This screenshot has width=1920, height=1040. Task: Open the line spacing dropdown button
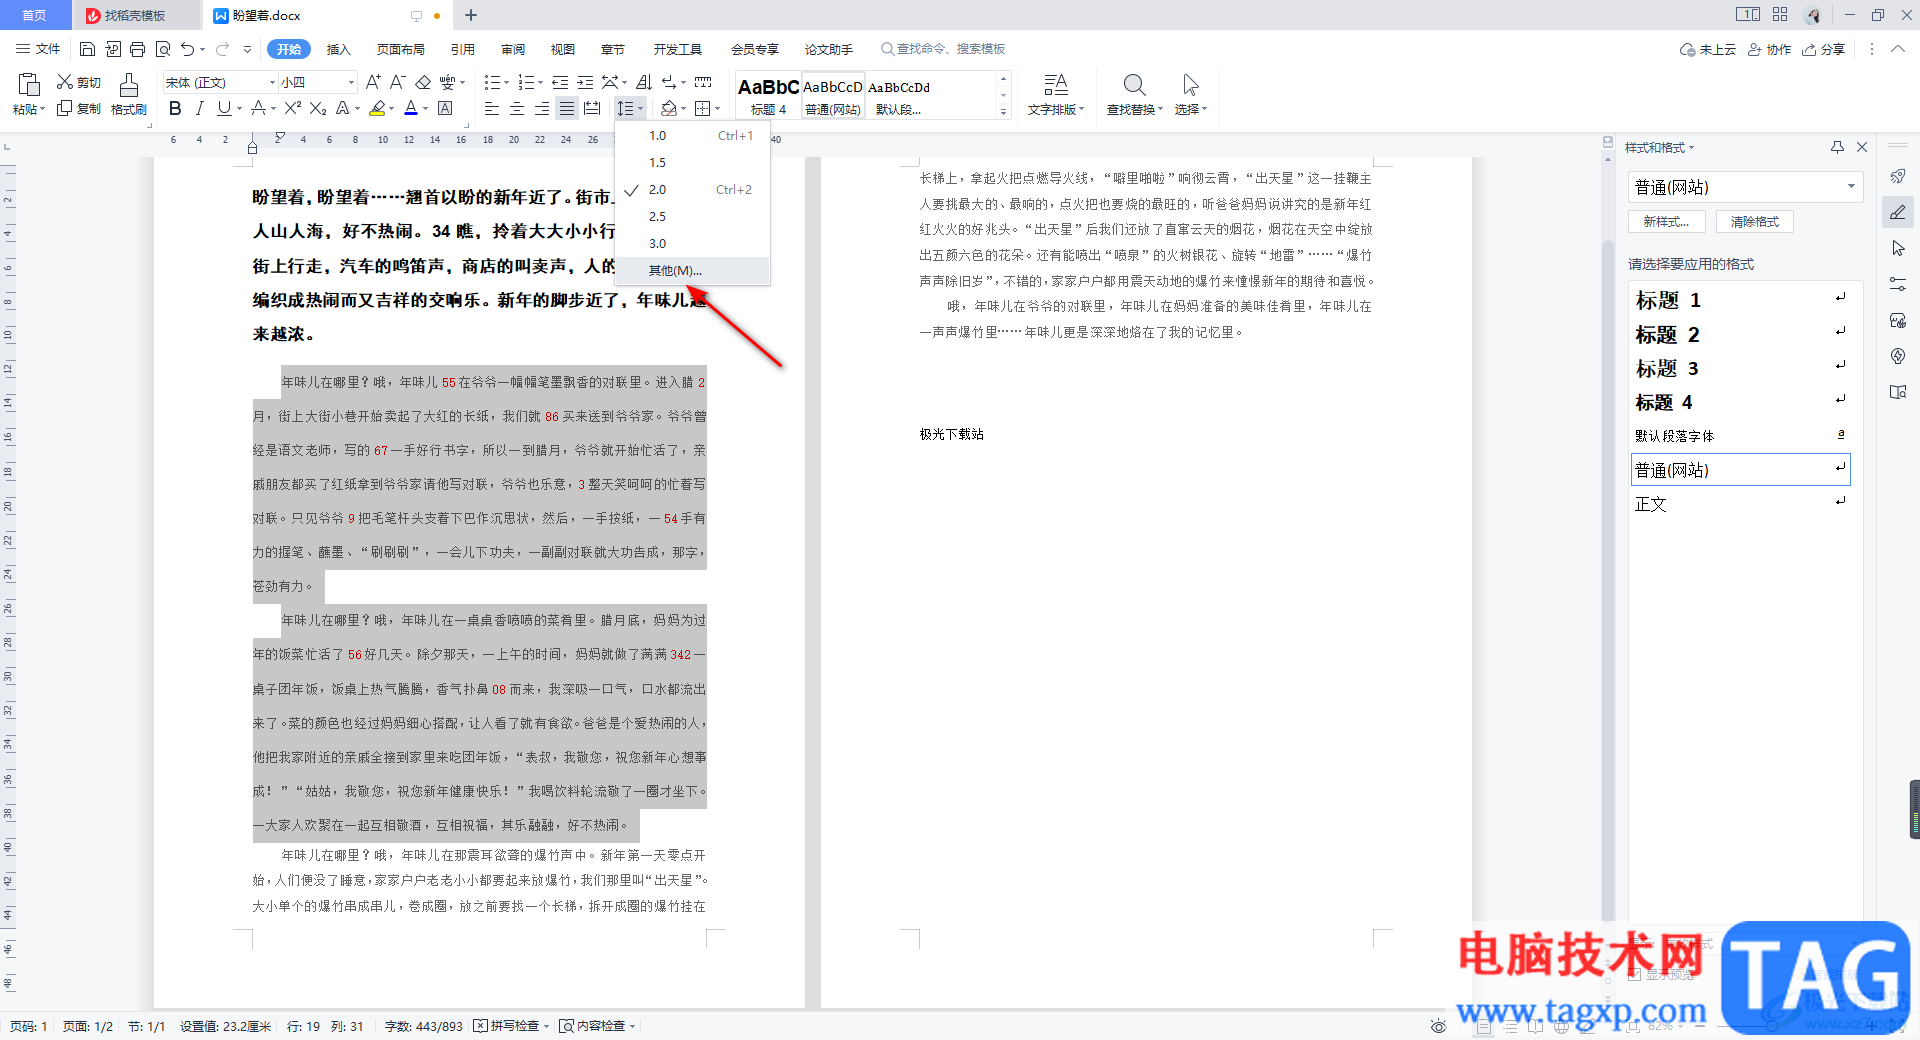(x=630, y=108)
